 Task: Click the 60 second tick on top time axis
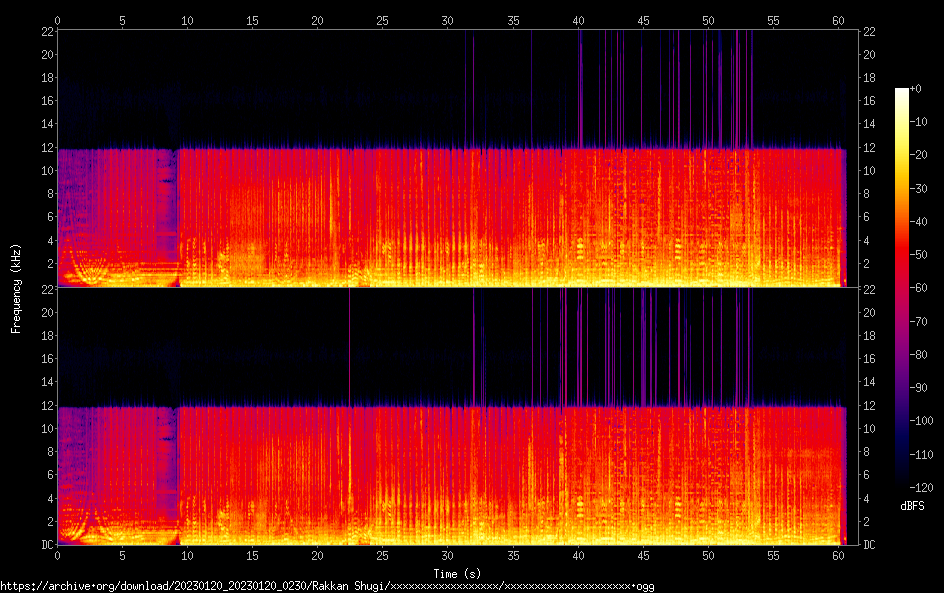(x=838, y=20)
